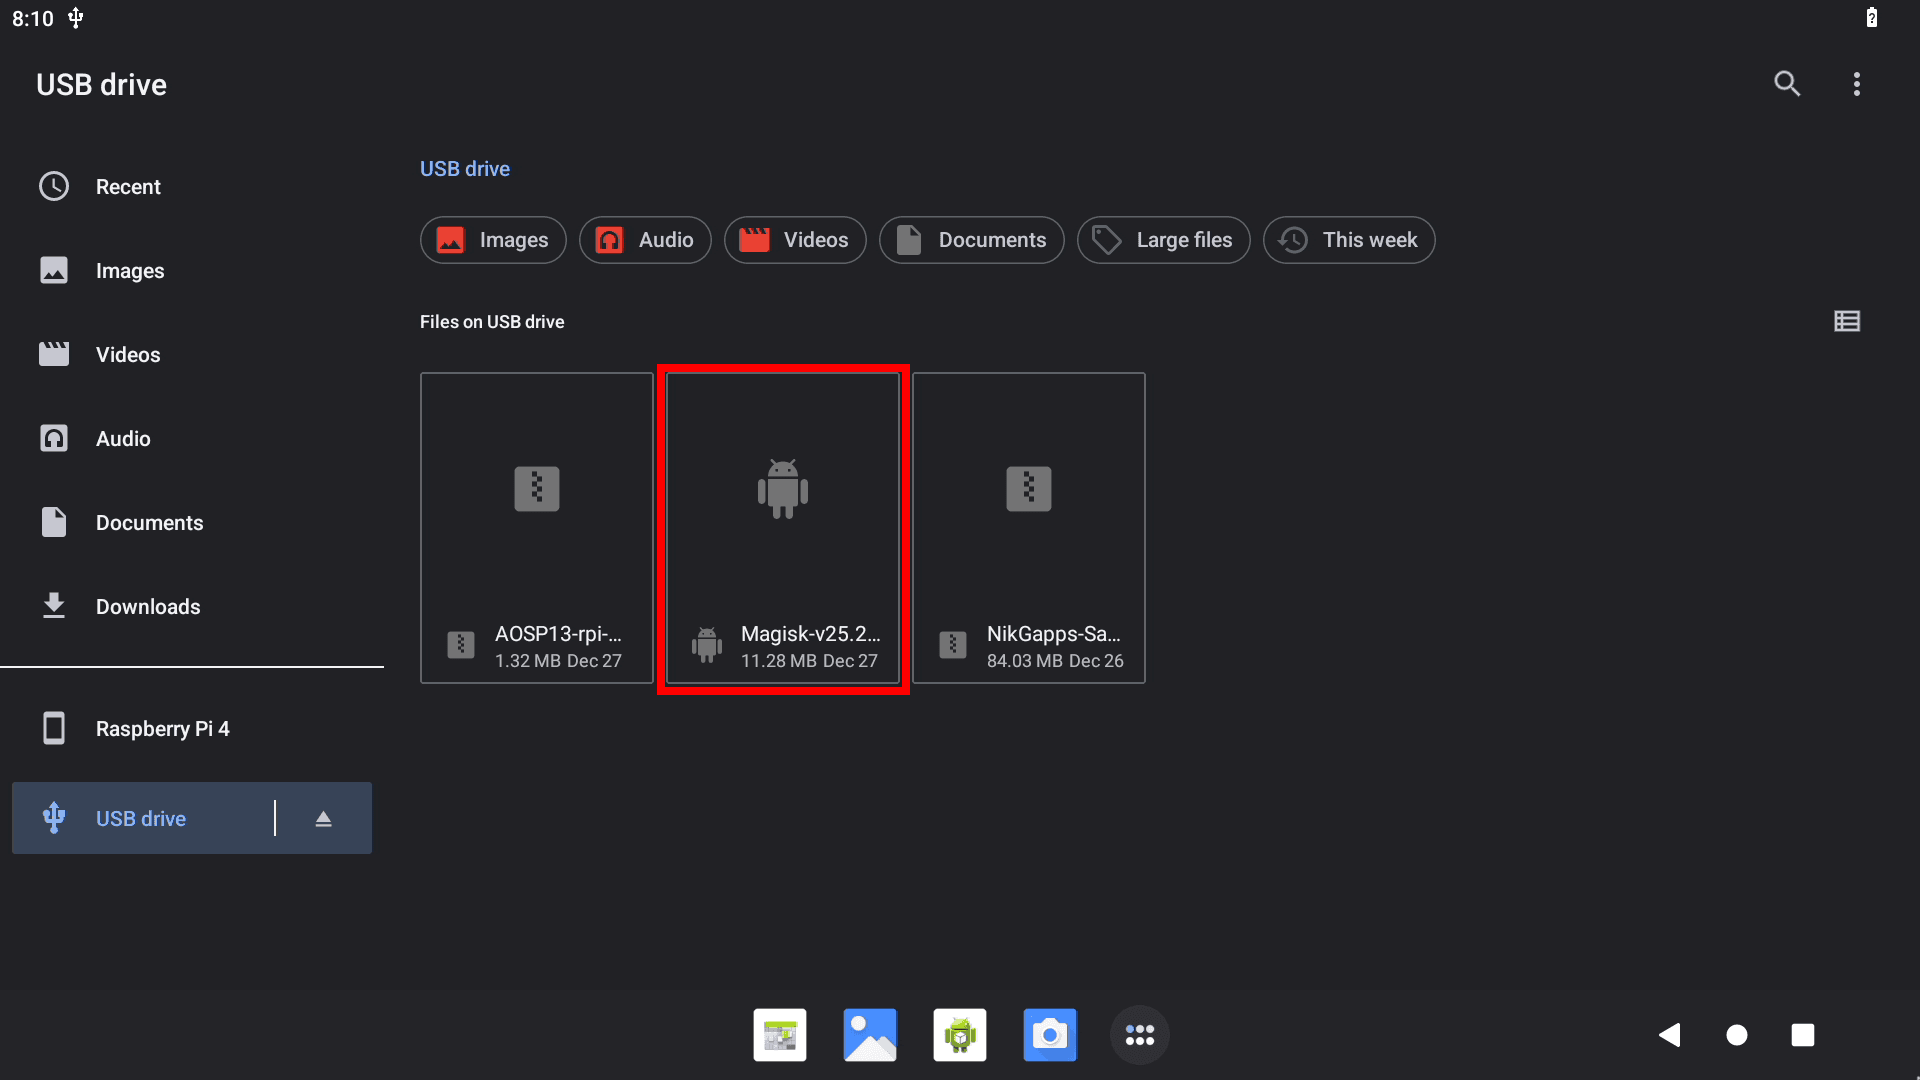1920x1080 pixels.
Task: Open the three-dot overflow menu
Action: click(1857, 84)
